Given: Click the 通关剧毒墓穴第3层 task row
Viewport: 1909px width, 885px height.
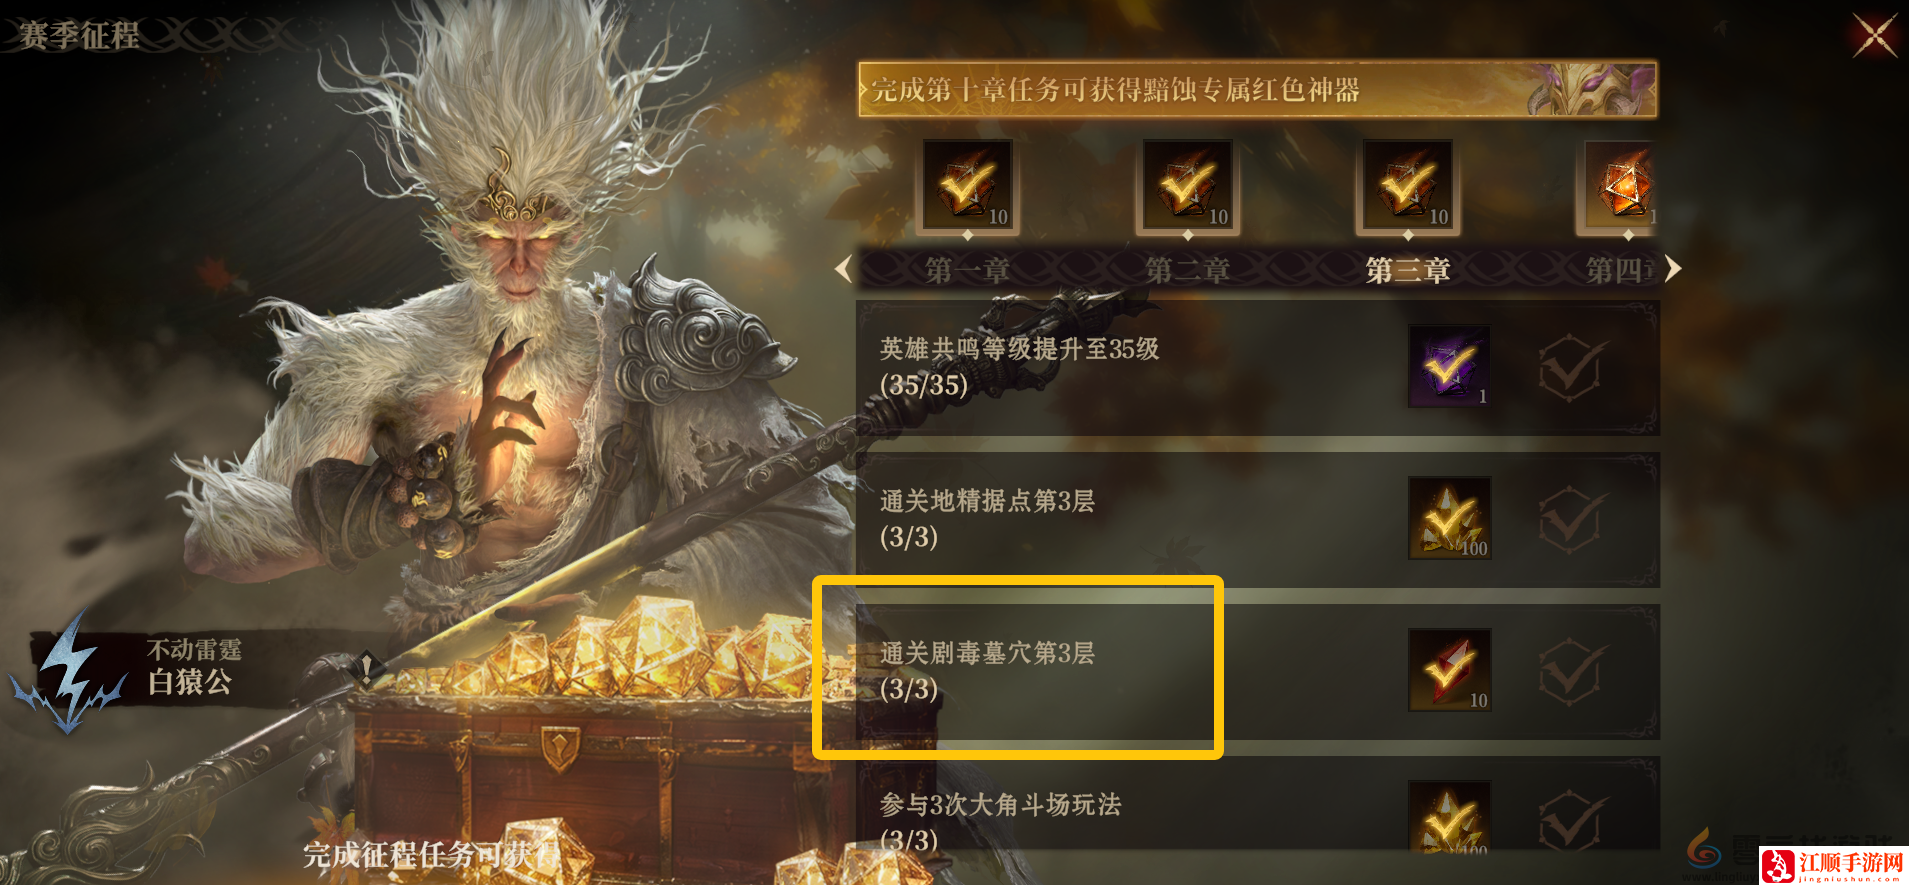Looking at the screenshot, I should point(1257,672).
